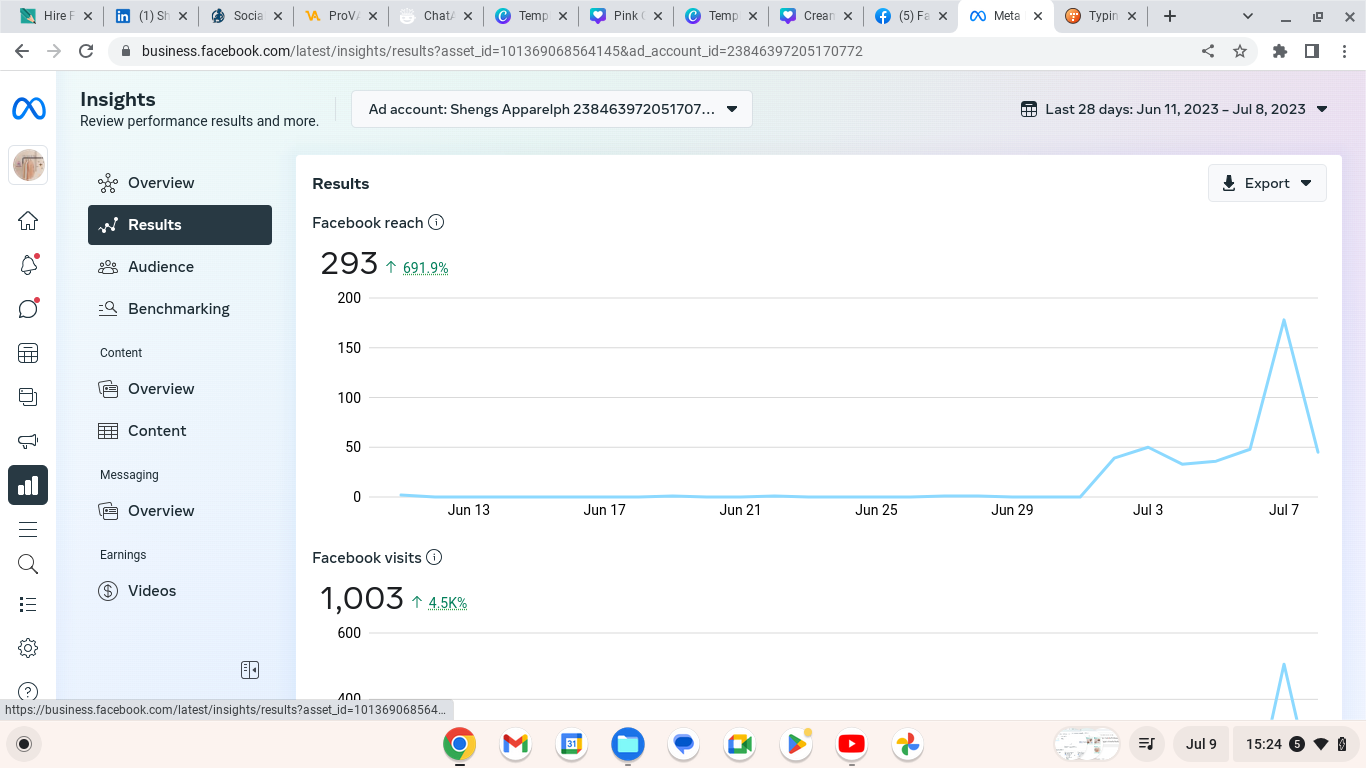Viewport: 1366px width, 768px height.
Task: Open the Files app on the shelf
Action: [628, 744]
